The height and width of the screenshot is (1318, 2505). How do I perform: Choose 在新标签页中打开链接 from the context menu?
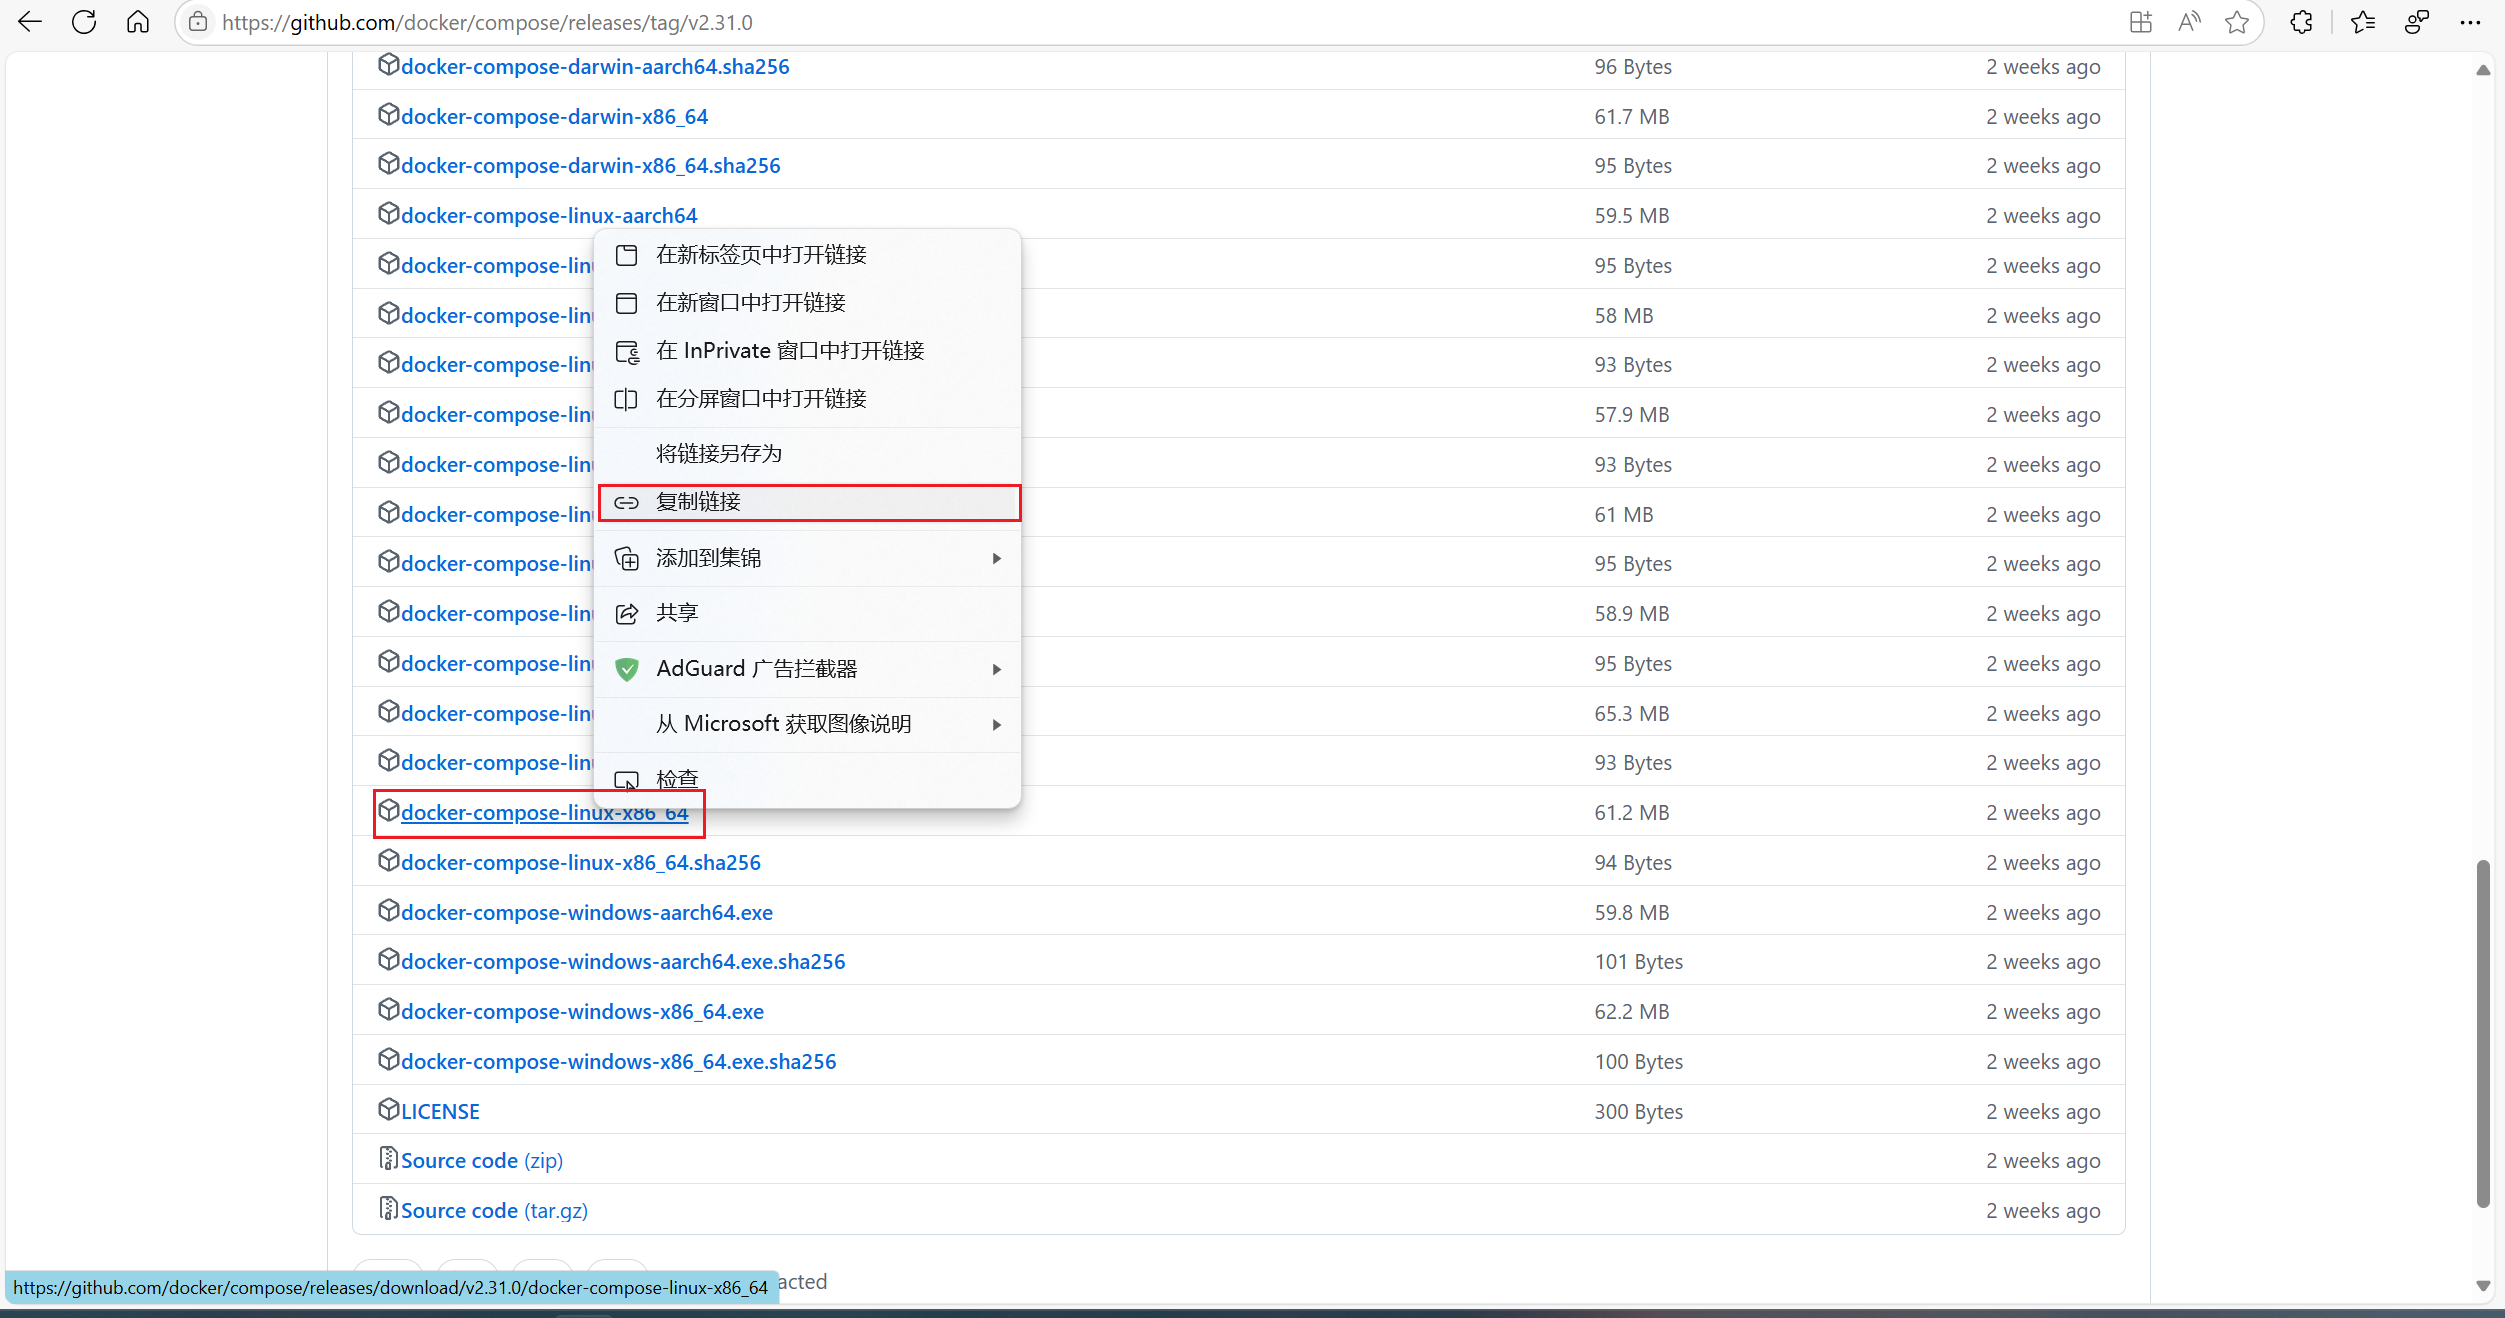click(808, 255)
